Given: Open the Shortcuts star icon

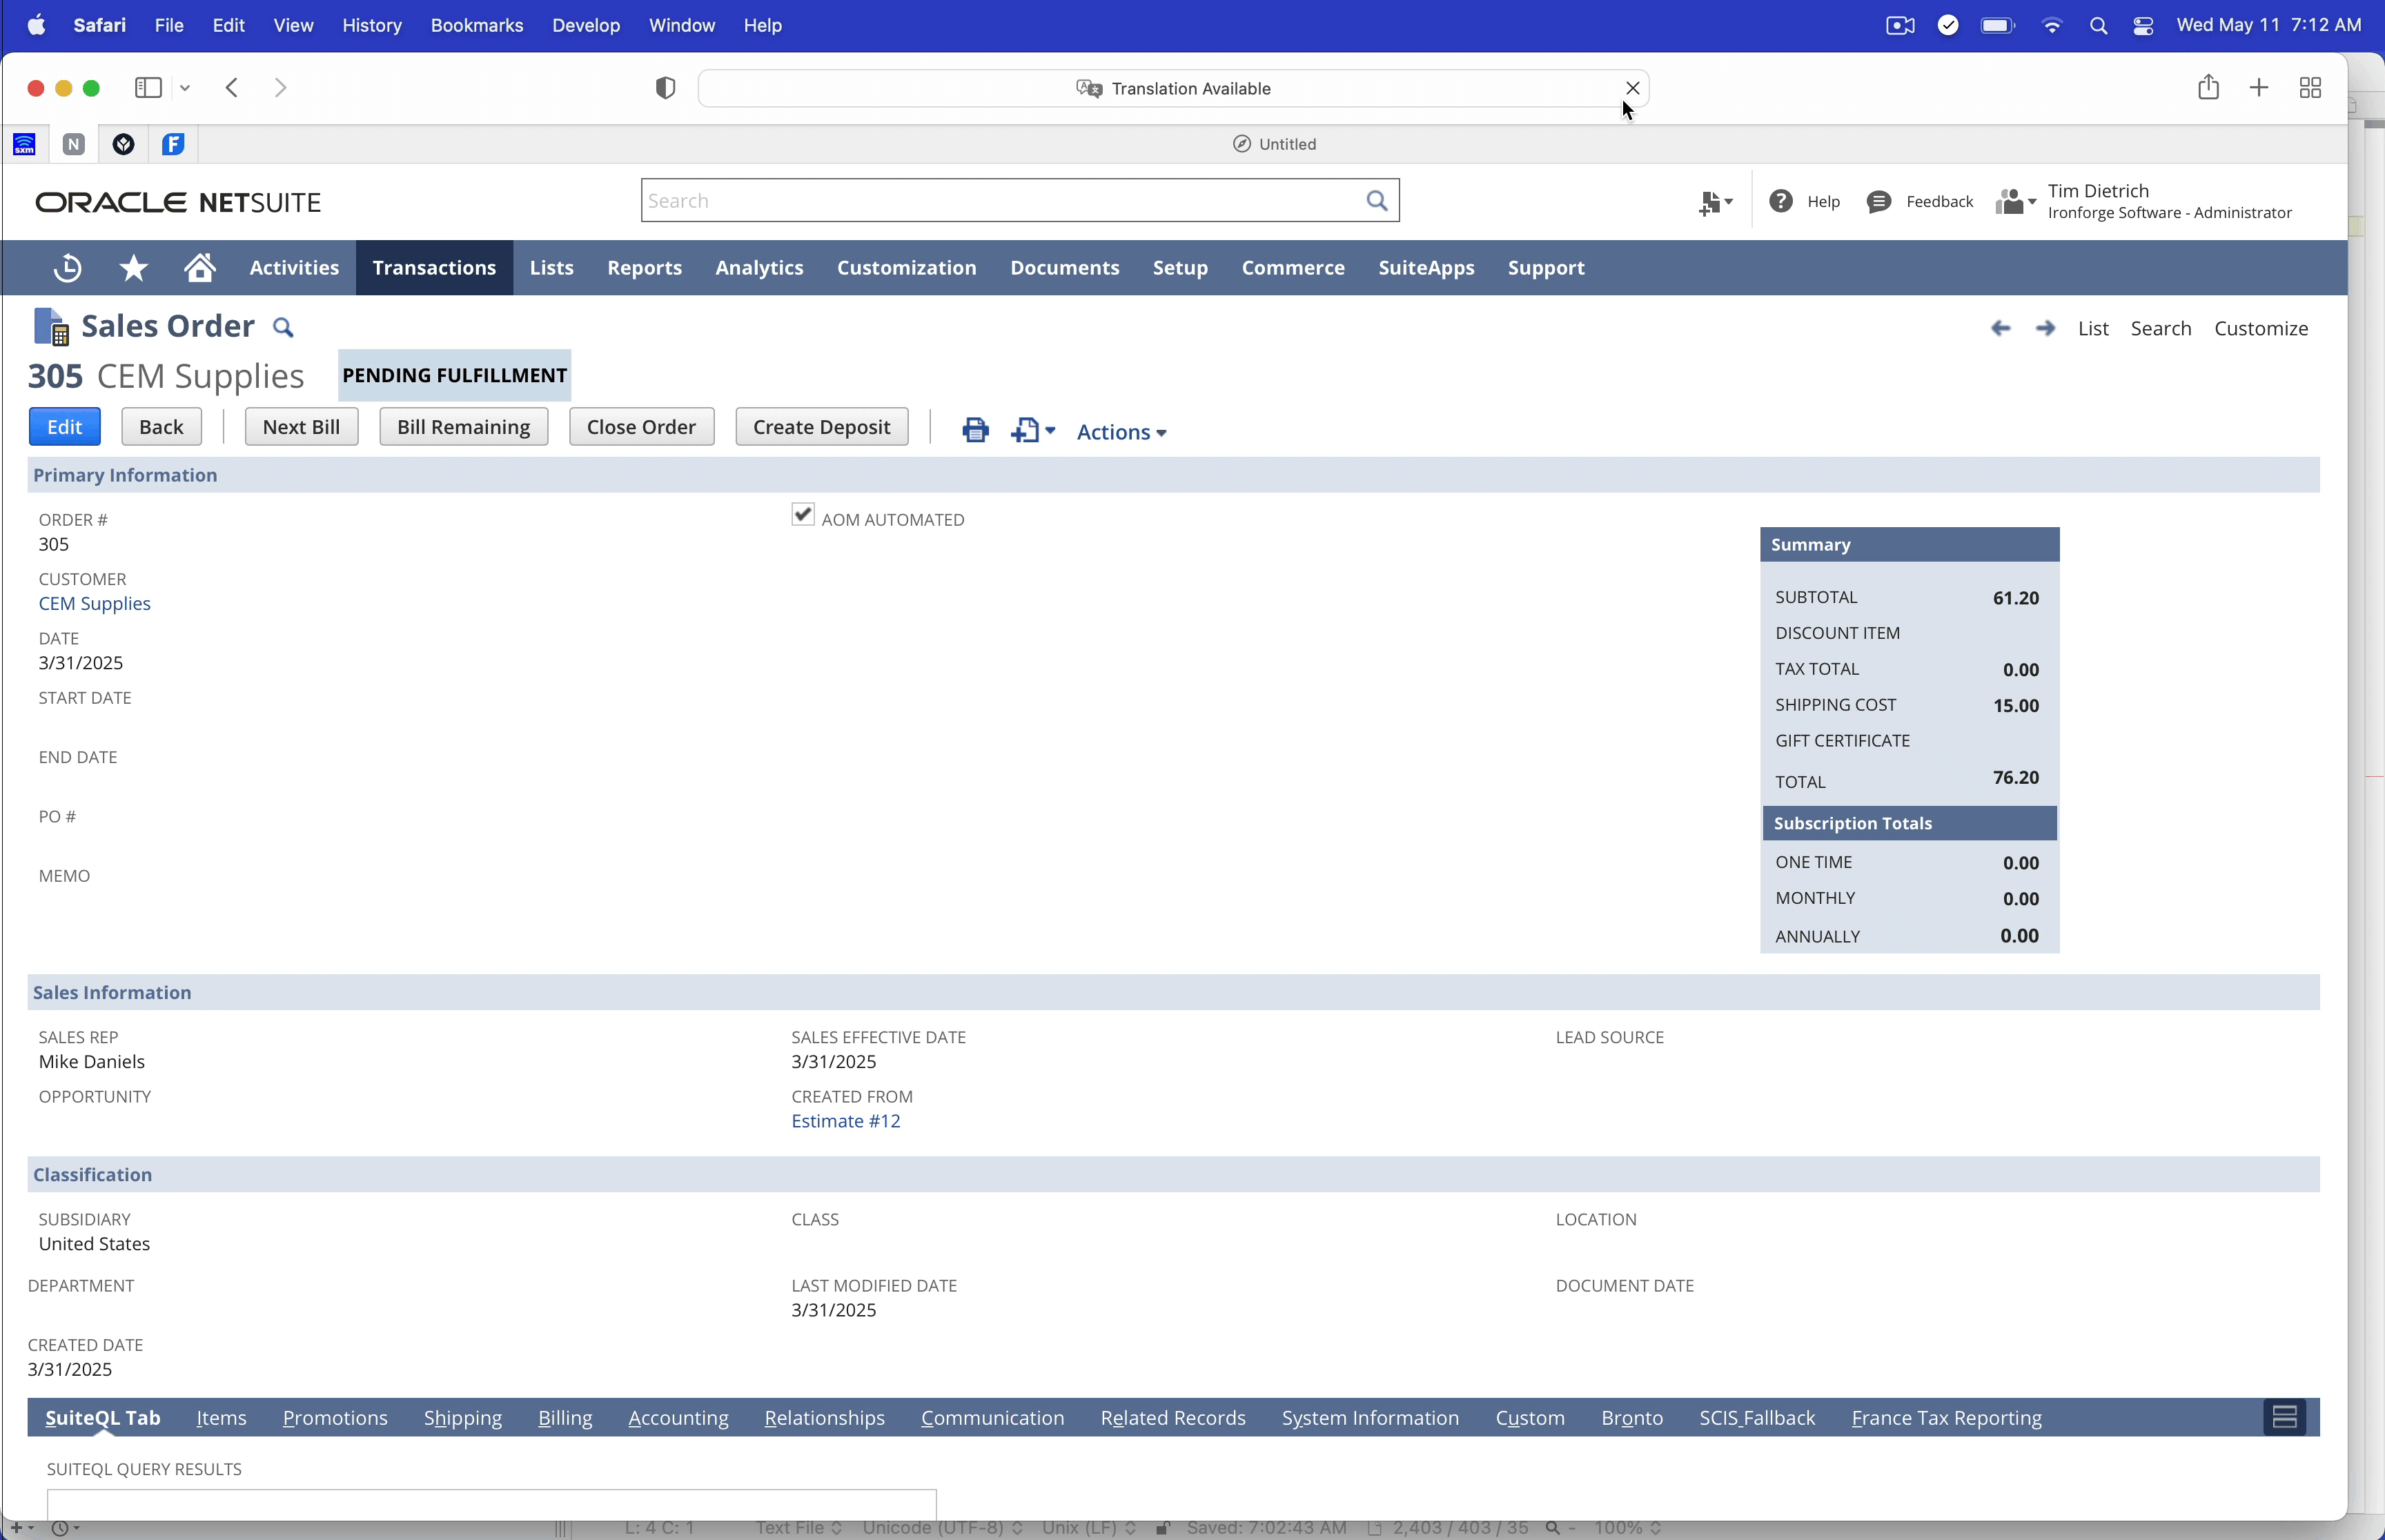Looking at the screenshot, I should coord(133,268).
